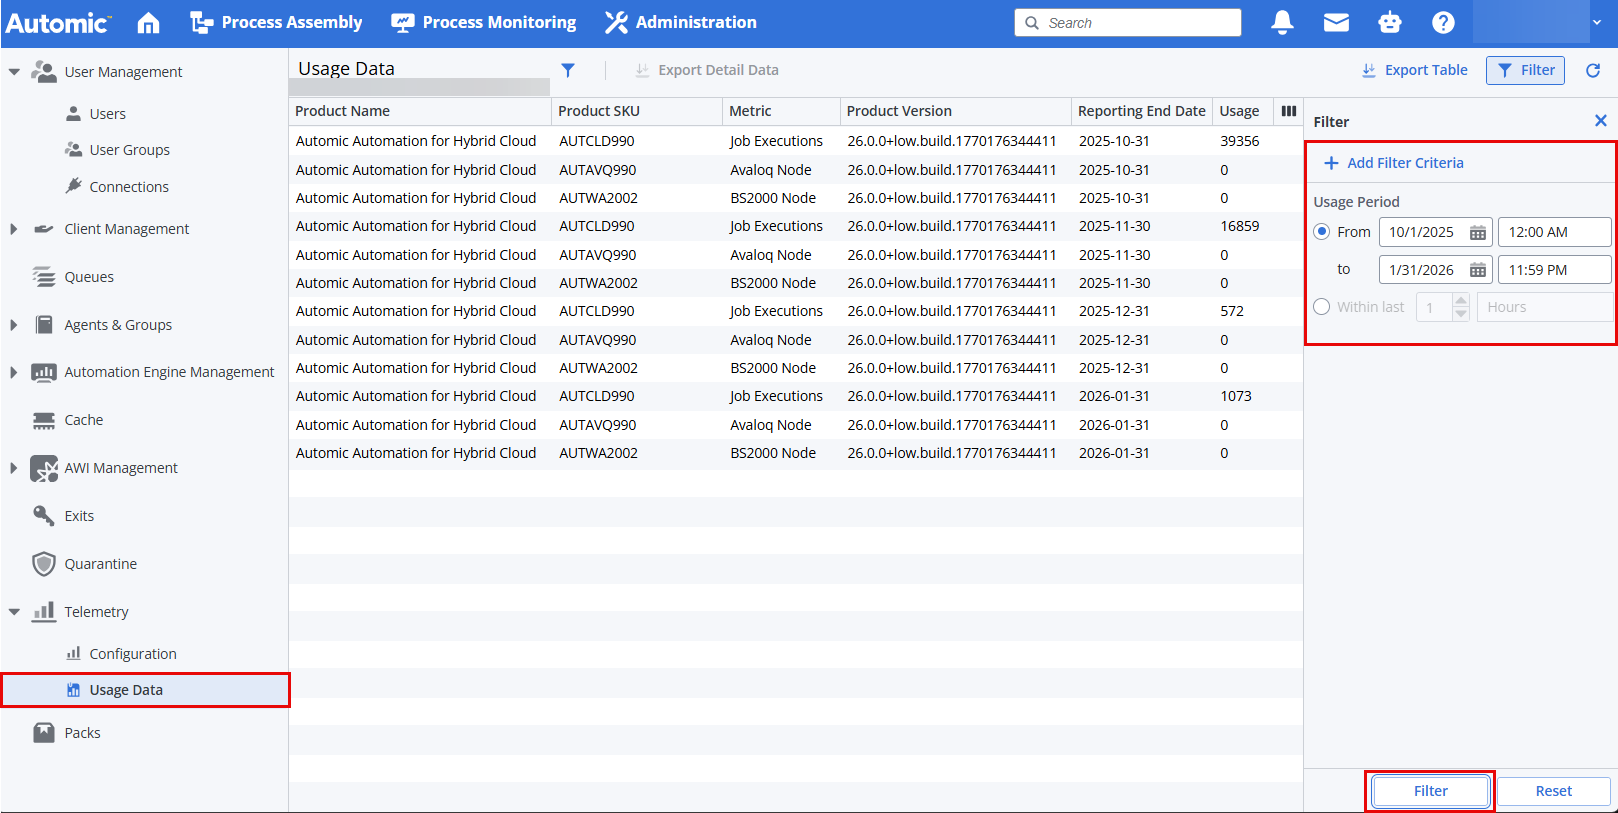1618x813 pixels.
Task: Open the From date calendar picker
Action: click(1477, 232)
